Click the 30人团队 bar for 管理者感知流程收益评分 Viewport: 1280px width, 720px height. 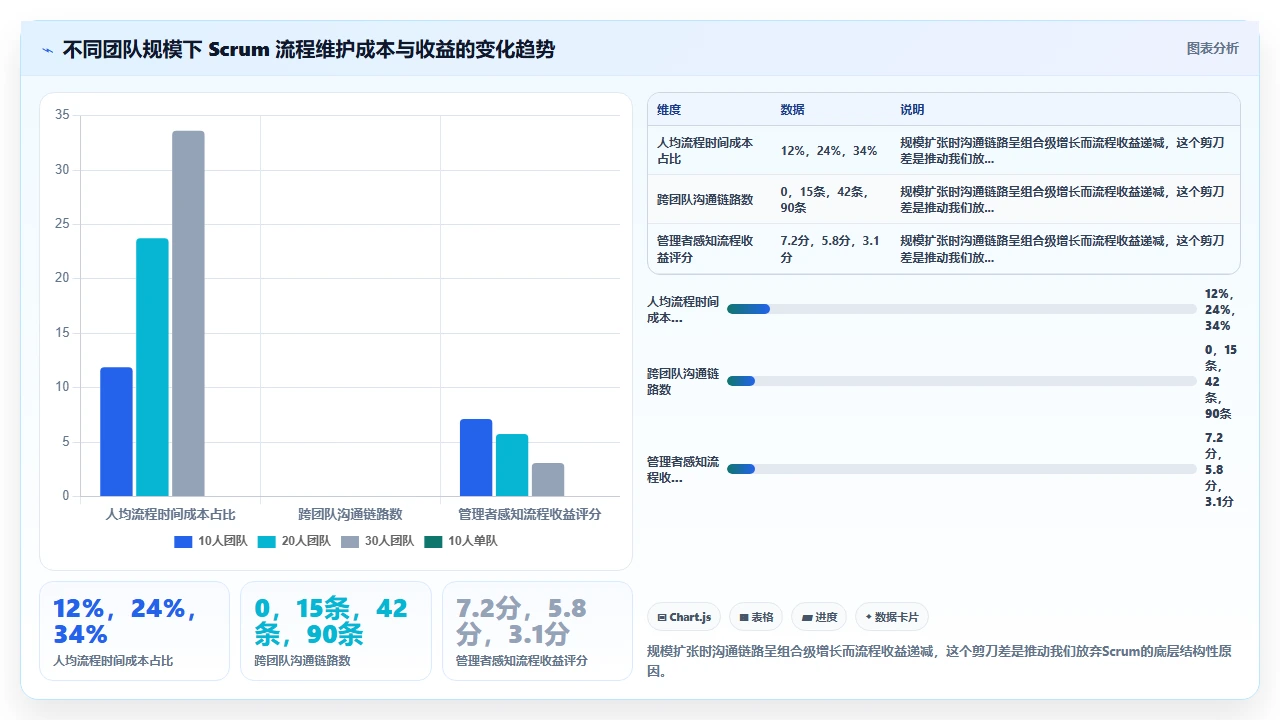coord(548,479)
